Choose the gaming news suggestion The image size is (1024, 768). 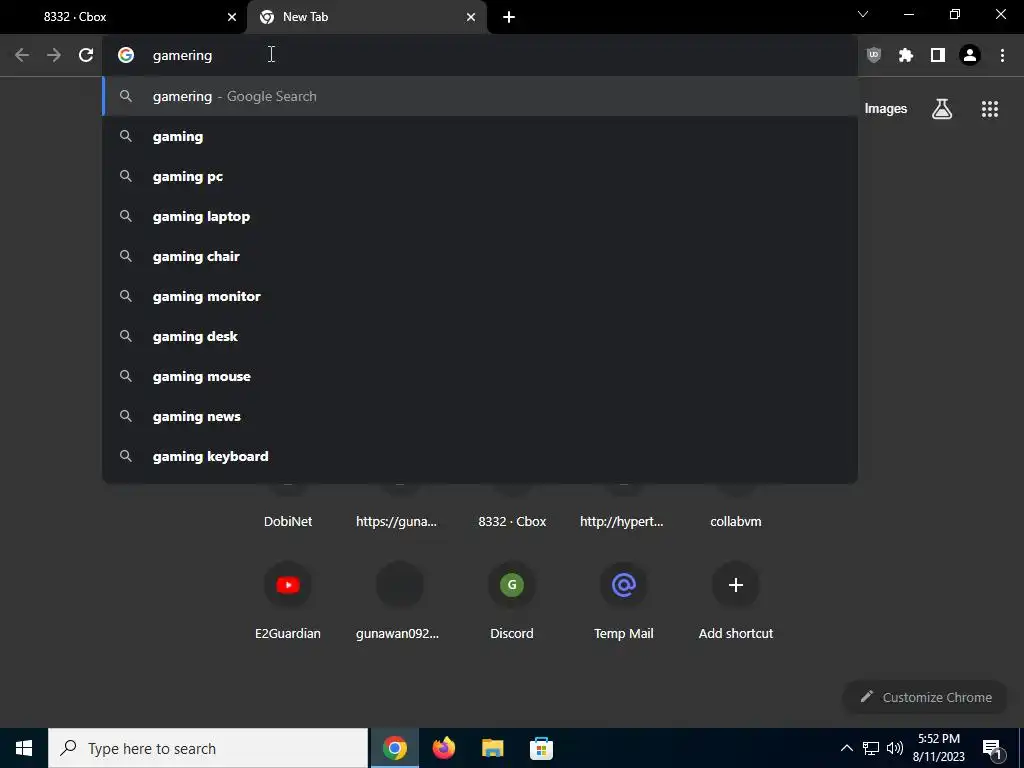(480, 416)
